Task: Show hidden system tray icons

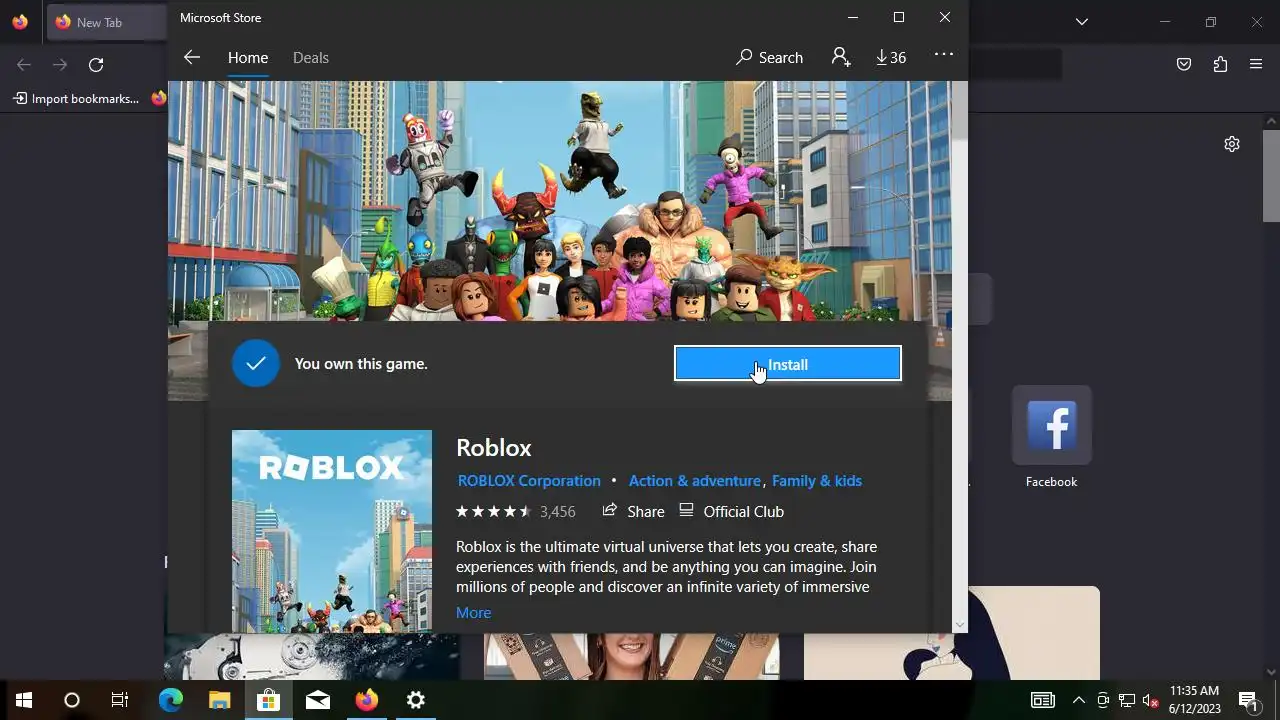Action: click(1078, 700)
